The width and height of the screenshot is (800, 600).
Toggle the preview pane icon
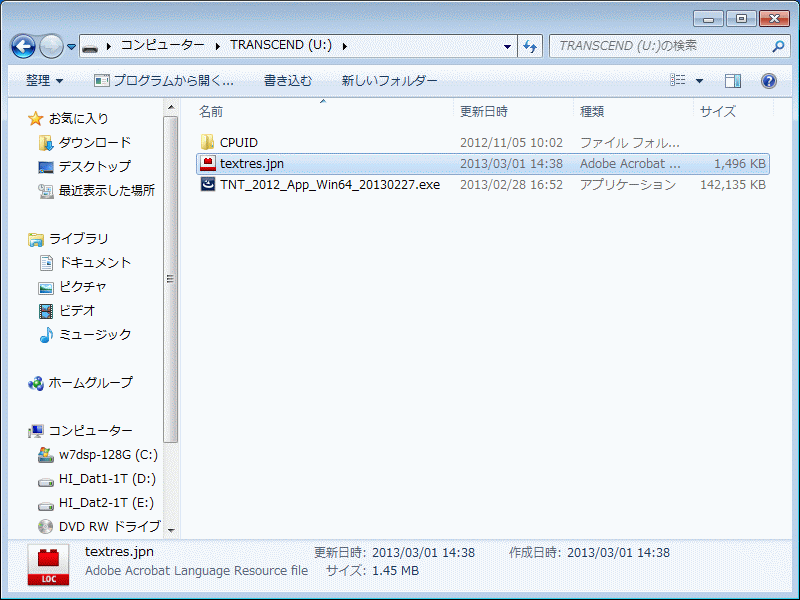click(x=733, y=81)
